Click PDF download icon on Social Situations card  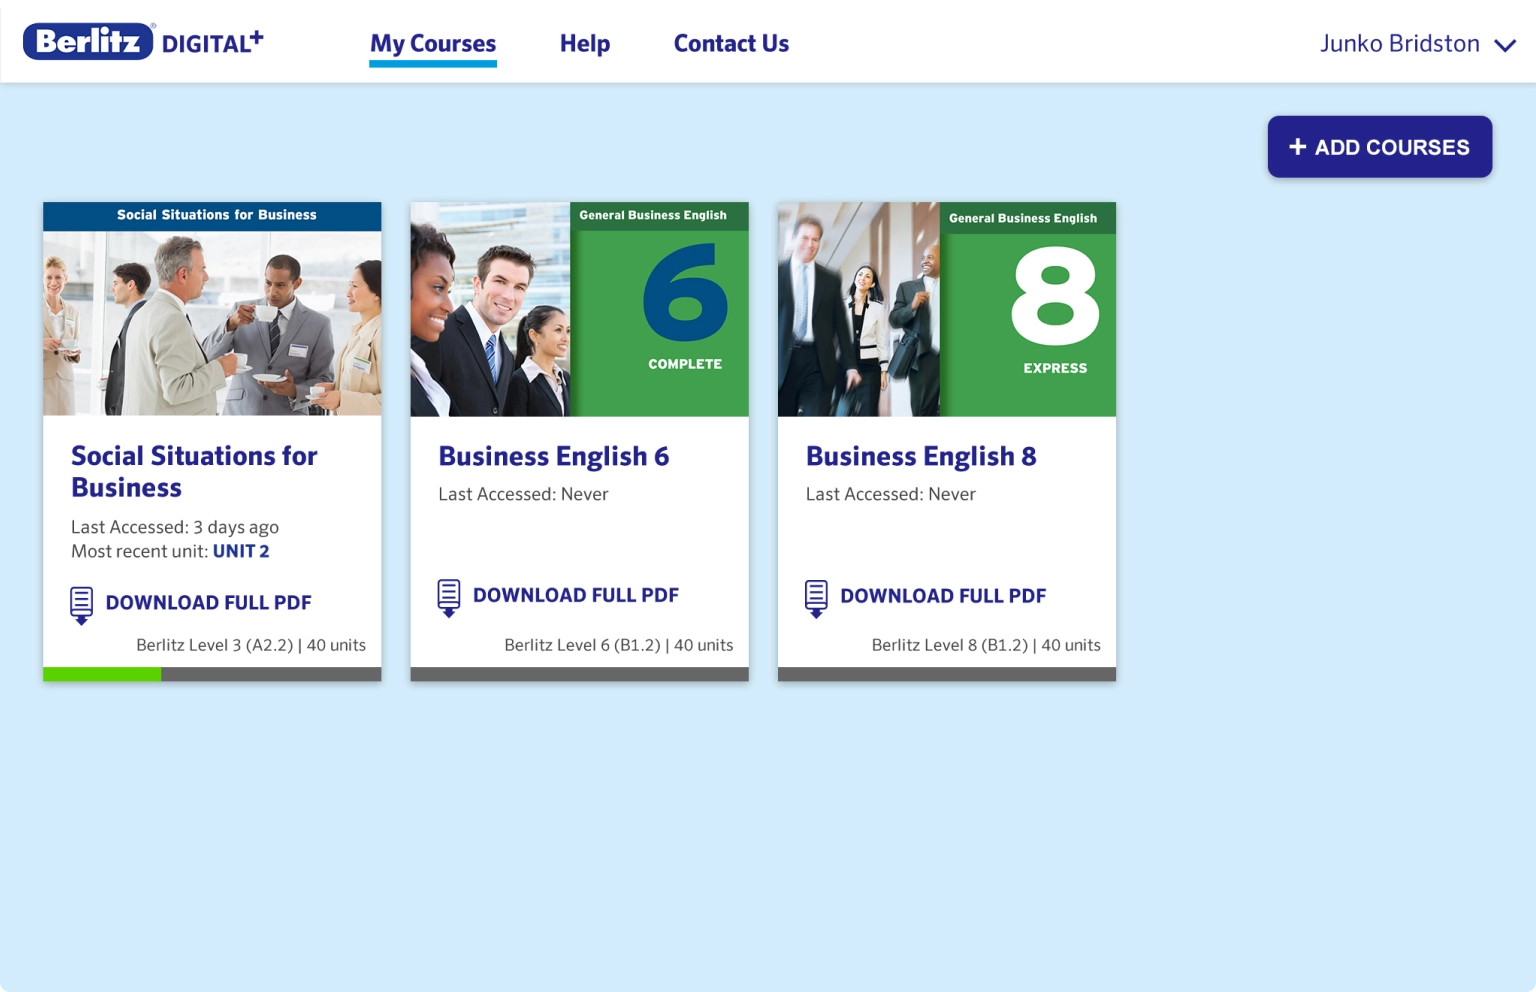tap(81, 605)
